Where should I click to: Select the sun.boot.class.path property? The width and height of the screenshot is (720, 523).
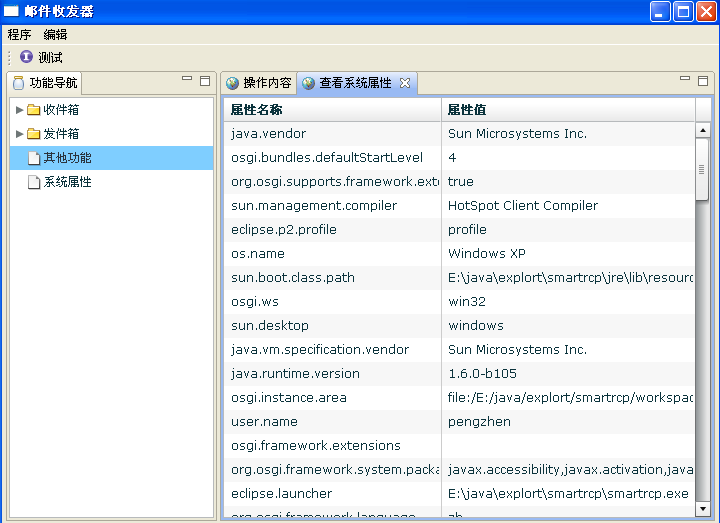293,278
